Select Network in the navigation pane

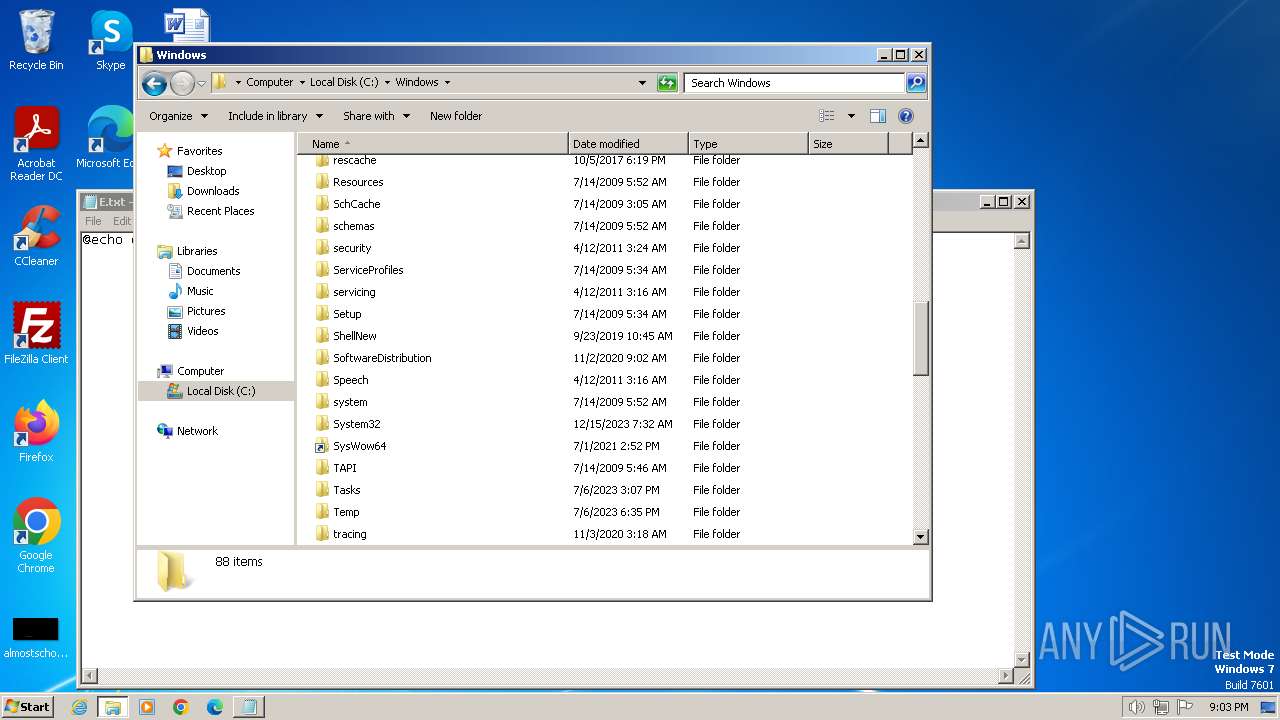click(x=197, y=431)
